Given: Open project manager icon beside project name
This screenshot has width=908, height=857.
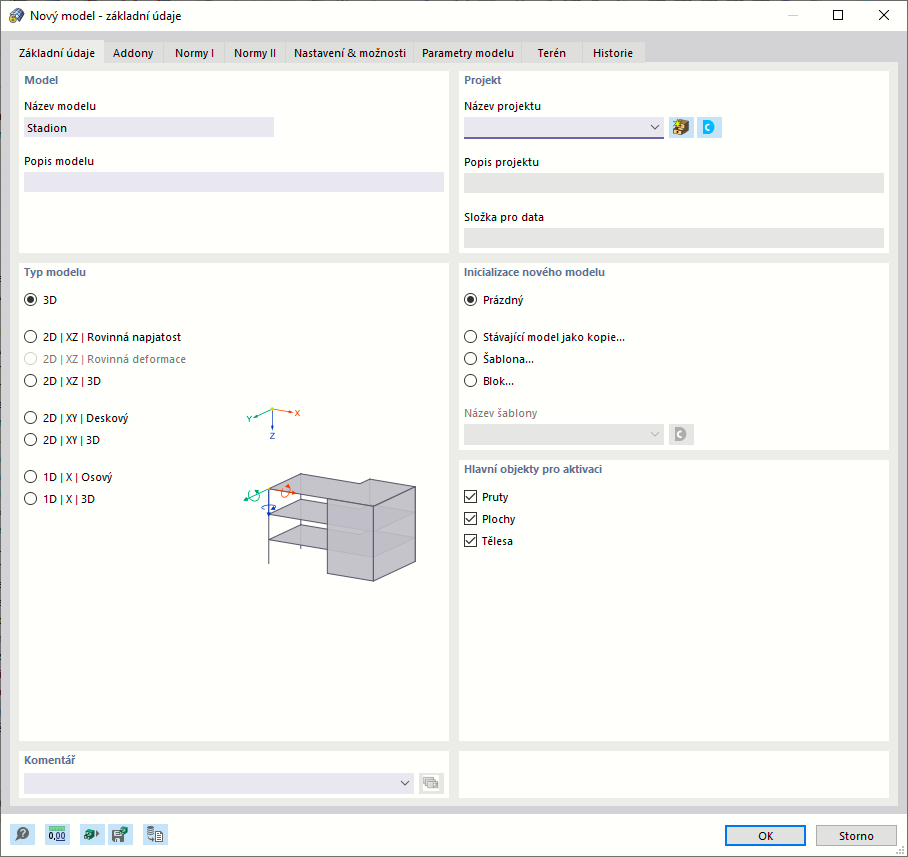Looking at the screenshot, I should [x=681, y=127].
